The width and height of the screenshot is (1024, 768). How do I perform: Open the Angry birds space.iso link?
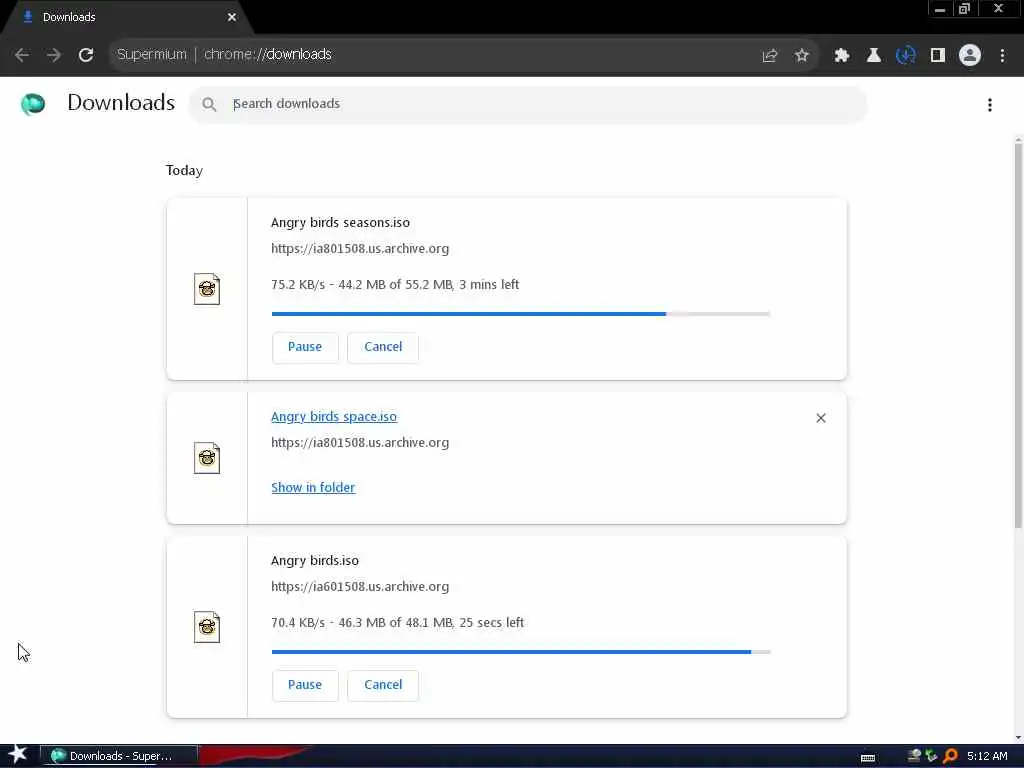click(x=334, y=417)
